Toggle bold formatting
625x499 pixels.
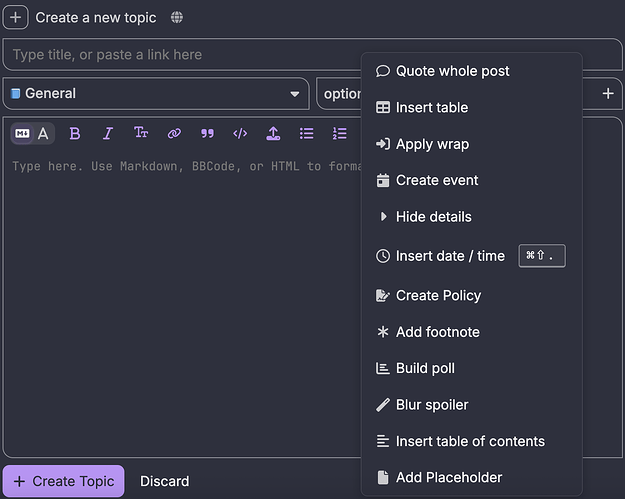[75, 133]
